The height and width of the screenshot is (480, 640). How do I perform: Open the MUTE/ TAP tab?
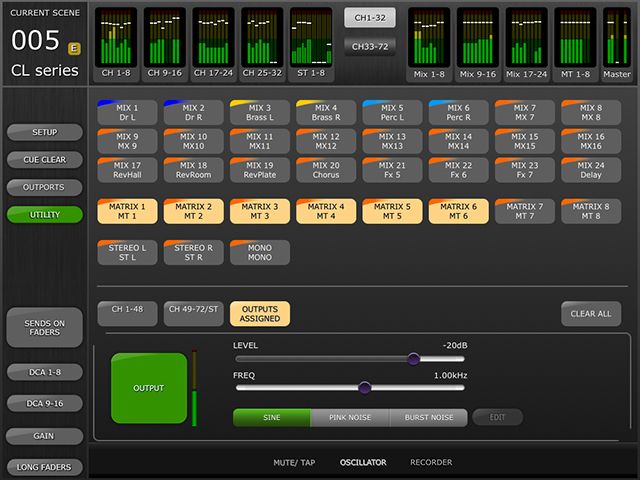tap(294, 462)
